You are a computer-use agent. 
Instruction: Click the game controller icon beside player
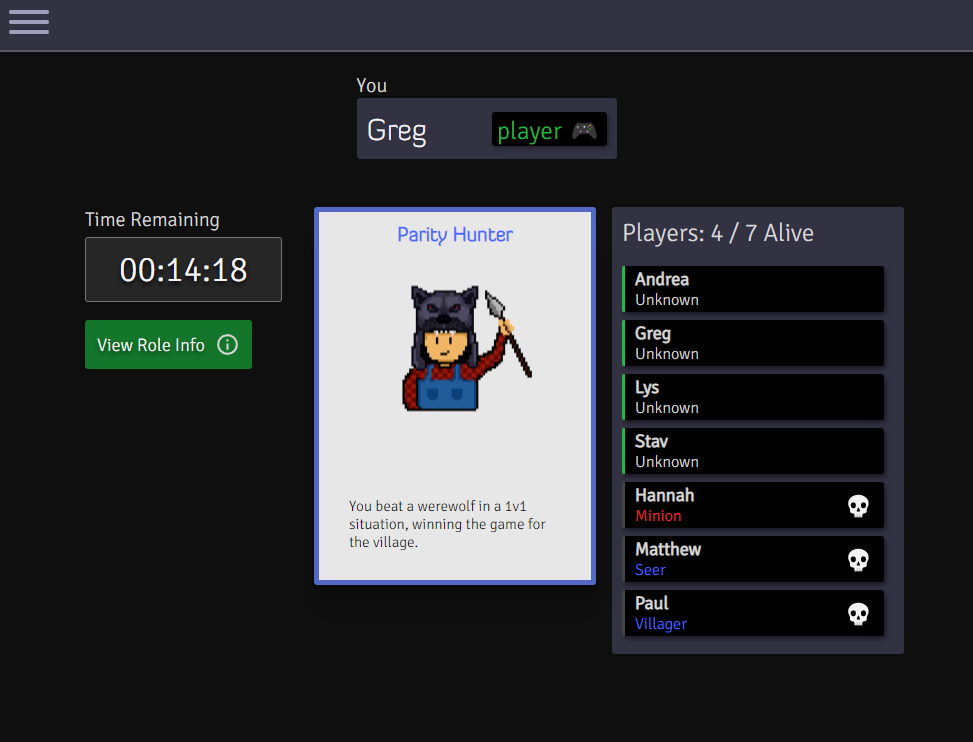click(x=584, y=131)
